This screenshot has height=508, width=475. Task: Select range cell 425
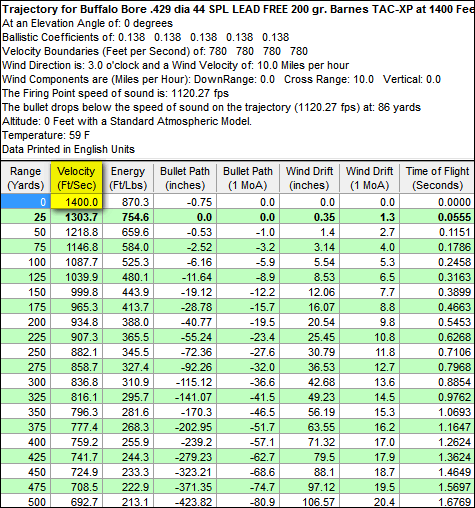point(25,457)
